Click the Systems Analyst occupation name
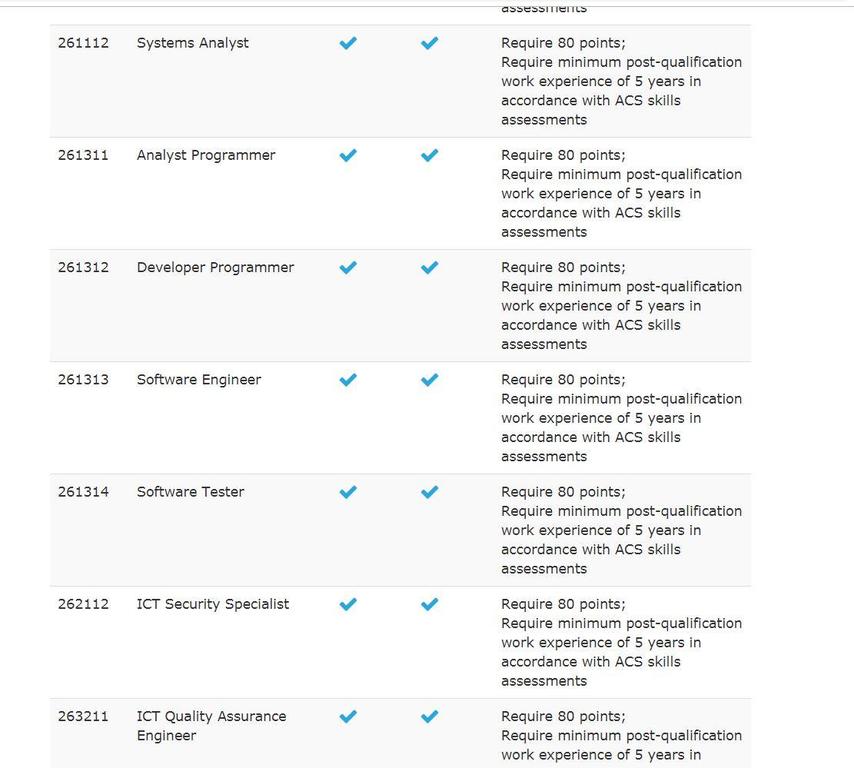Viewport: 854px width, 768px height. coord(193,43)
